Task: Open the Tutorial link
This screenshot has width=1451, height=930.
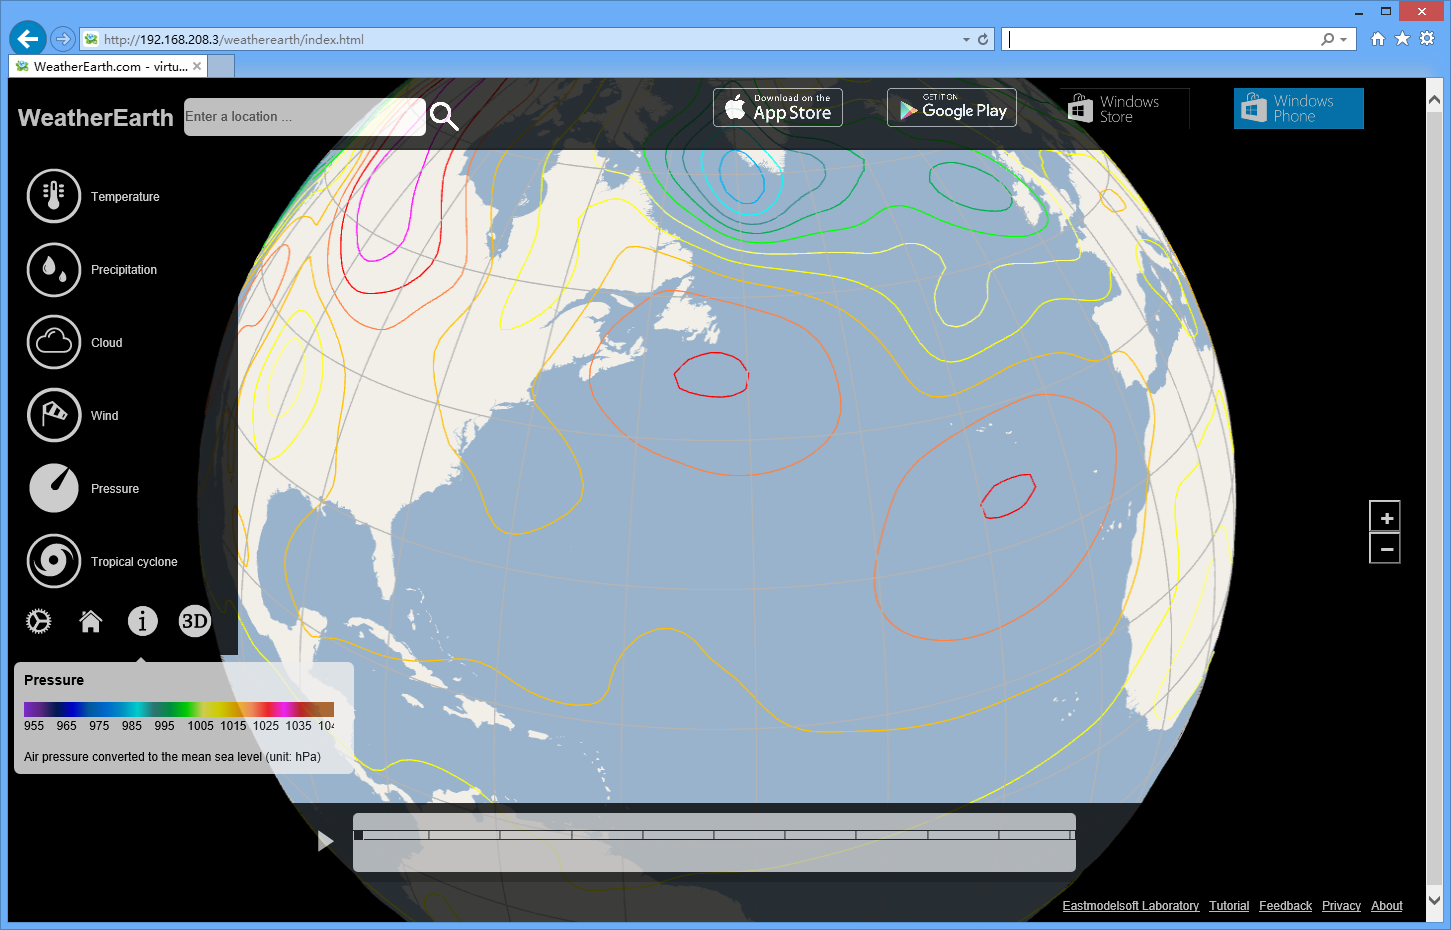Action: pos(1229,906)
